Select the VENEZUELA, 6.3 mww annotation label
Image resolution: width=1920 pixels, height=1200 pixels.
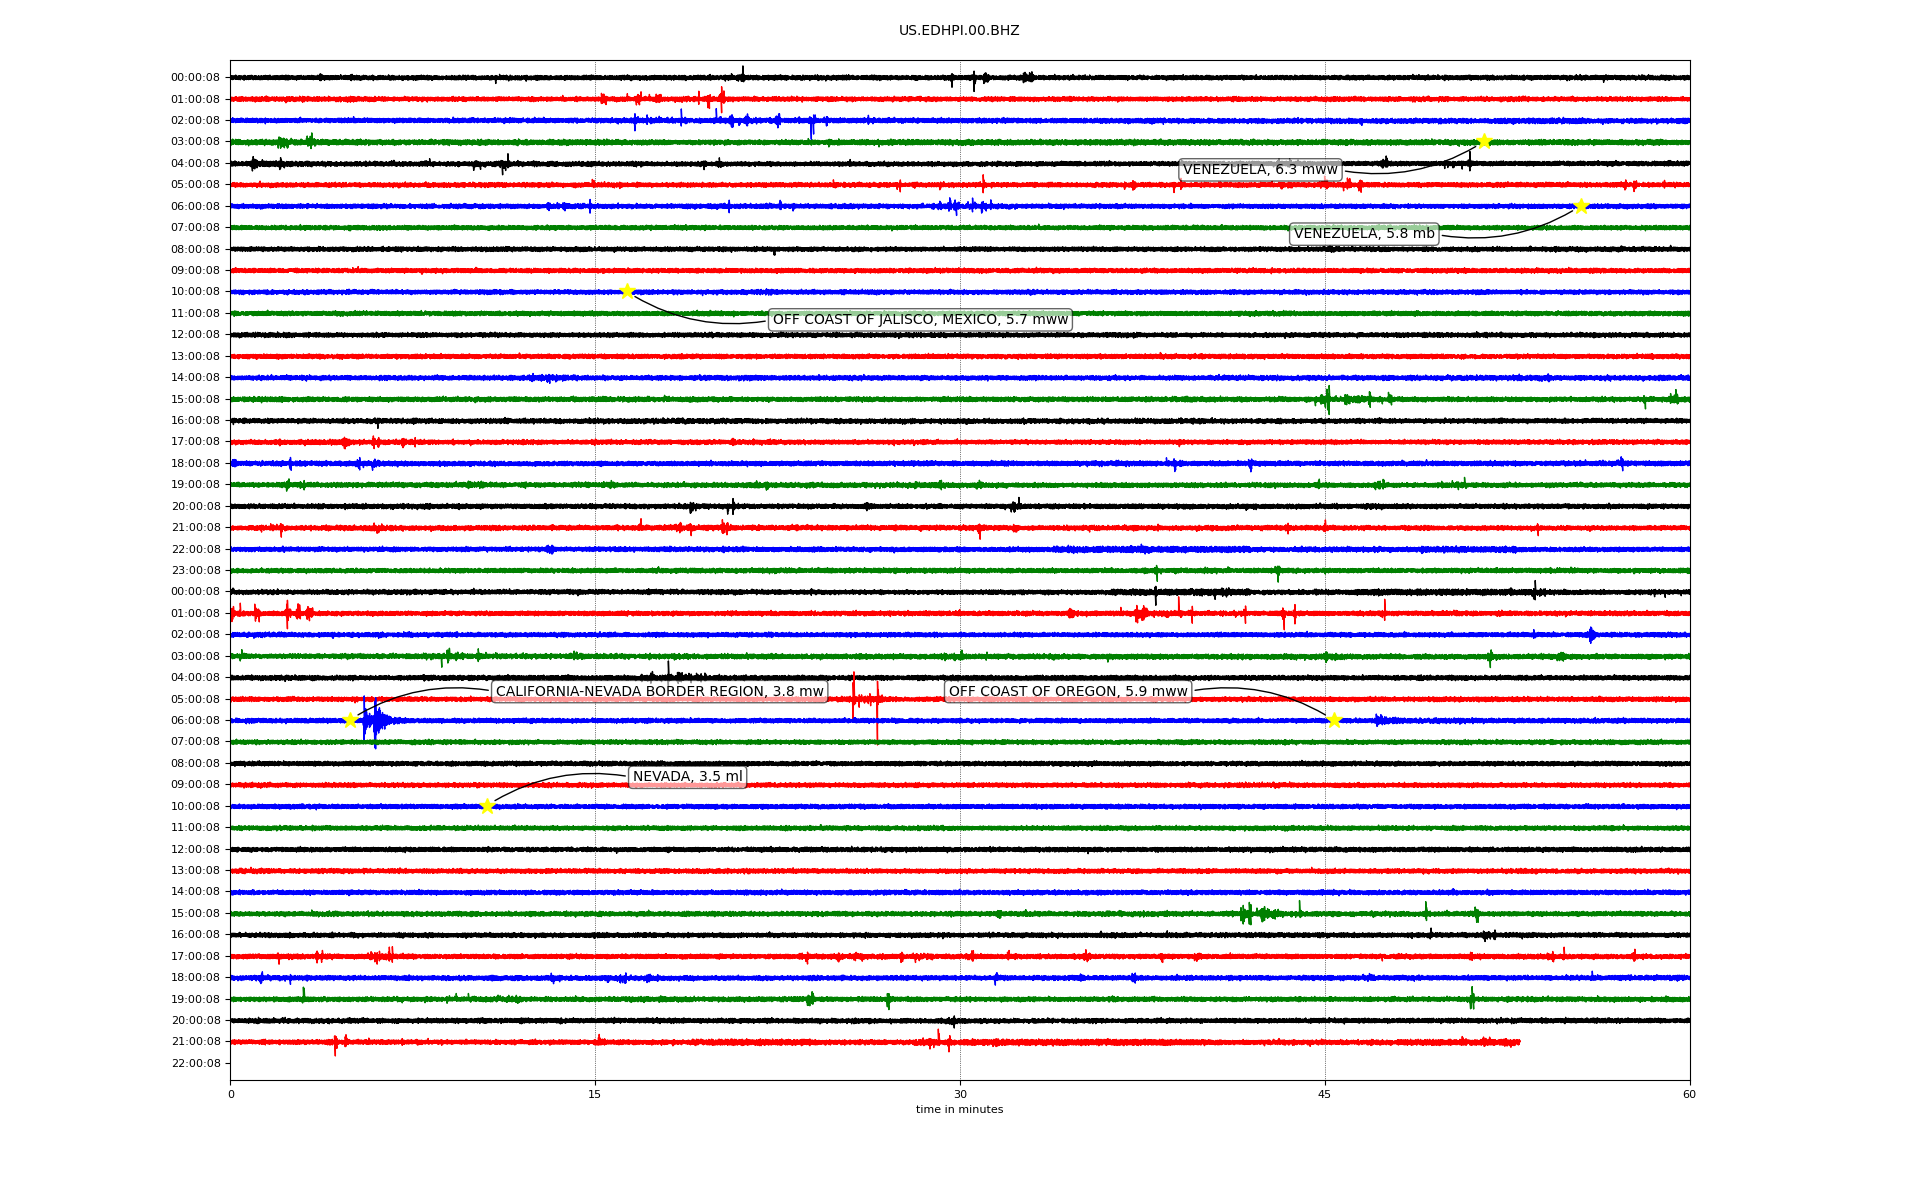click(x=1260, y=170)
